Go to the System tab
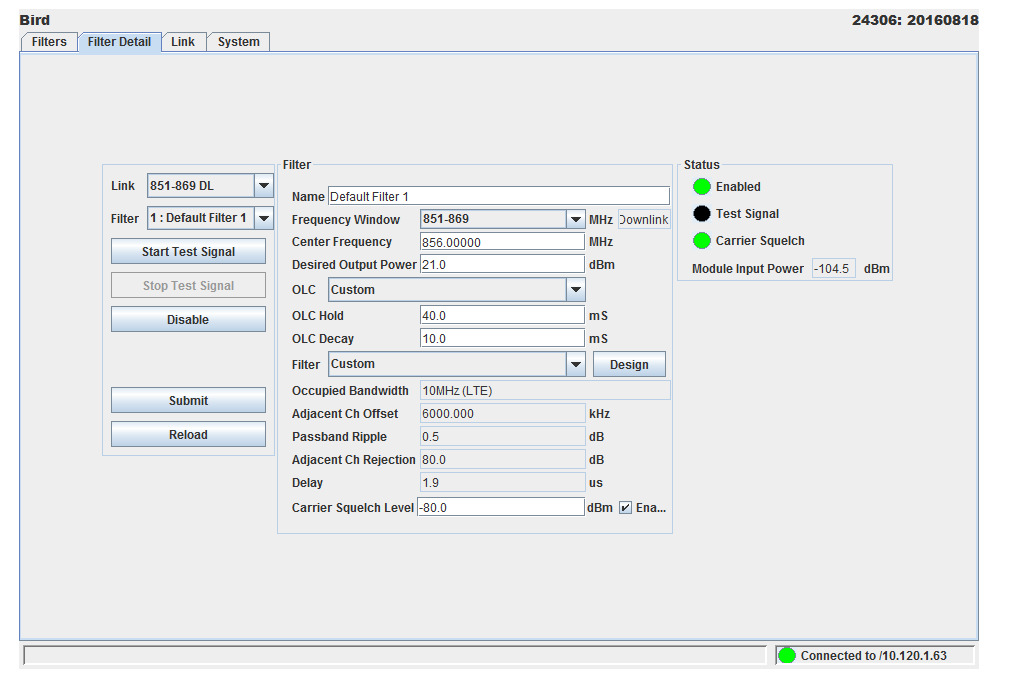The image size is (1014, 680). point(238,42)
